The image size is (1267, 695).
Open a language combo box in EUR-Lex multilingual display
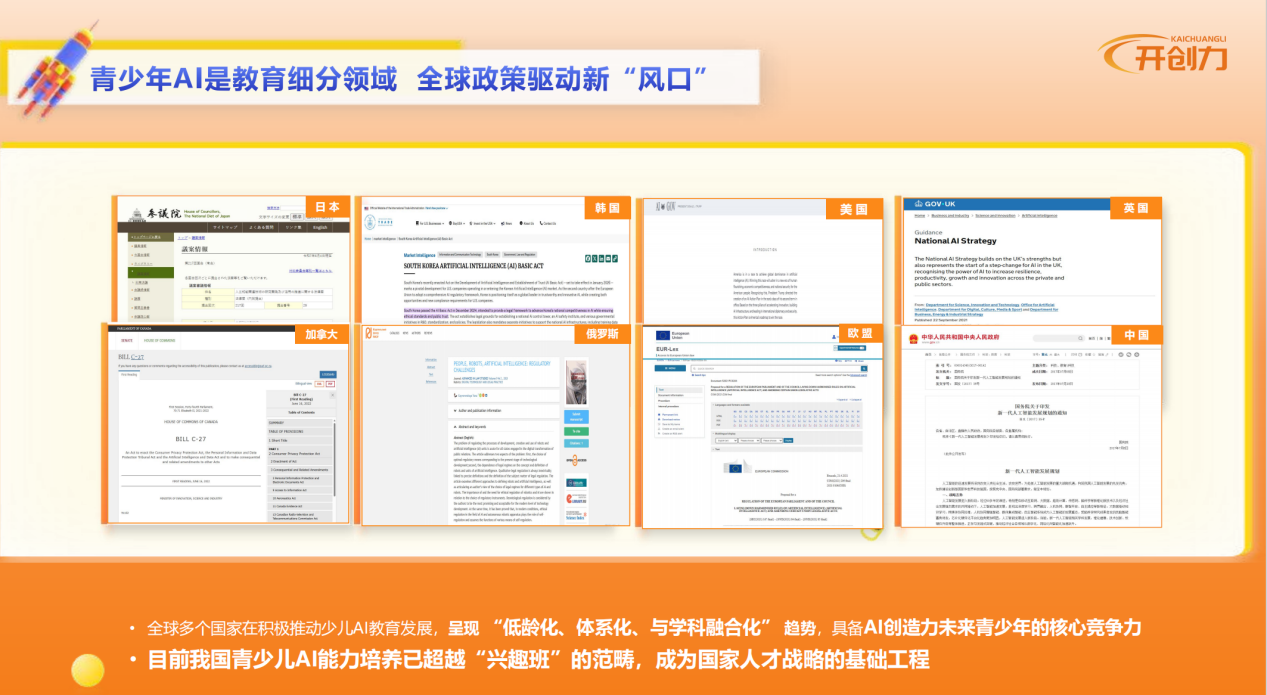(726, 440)
